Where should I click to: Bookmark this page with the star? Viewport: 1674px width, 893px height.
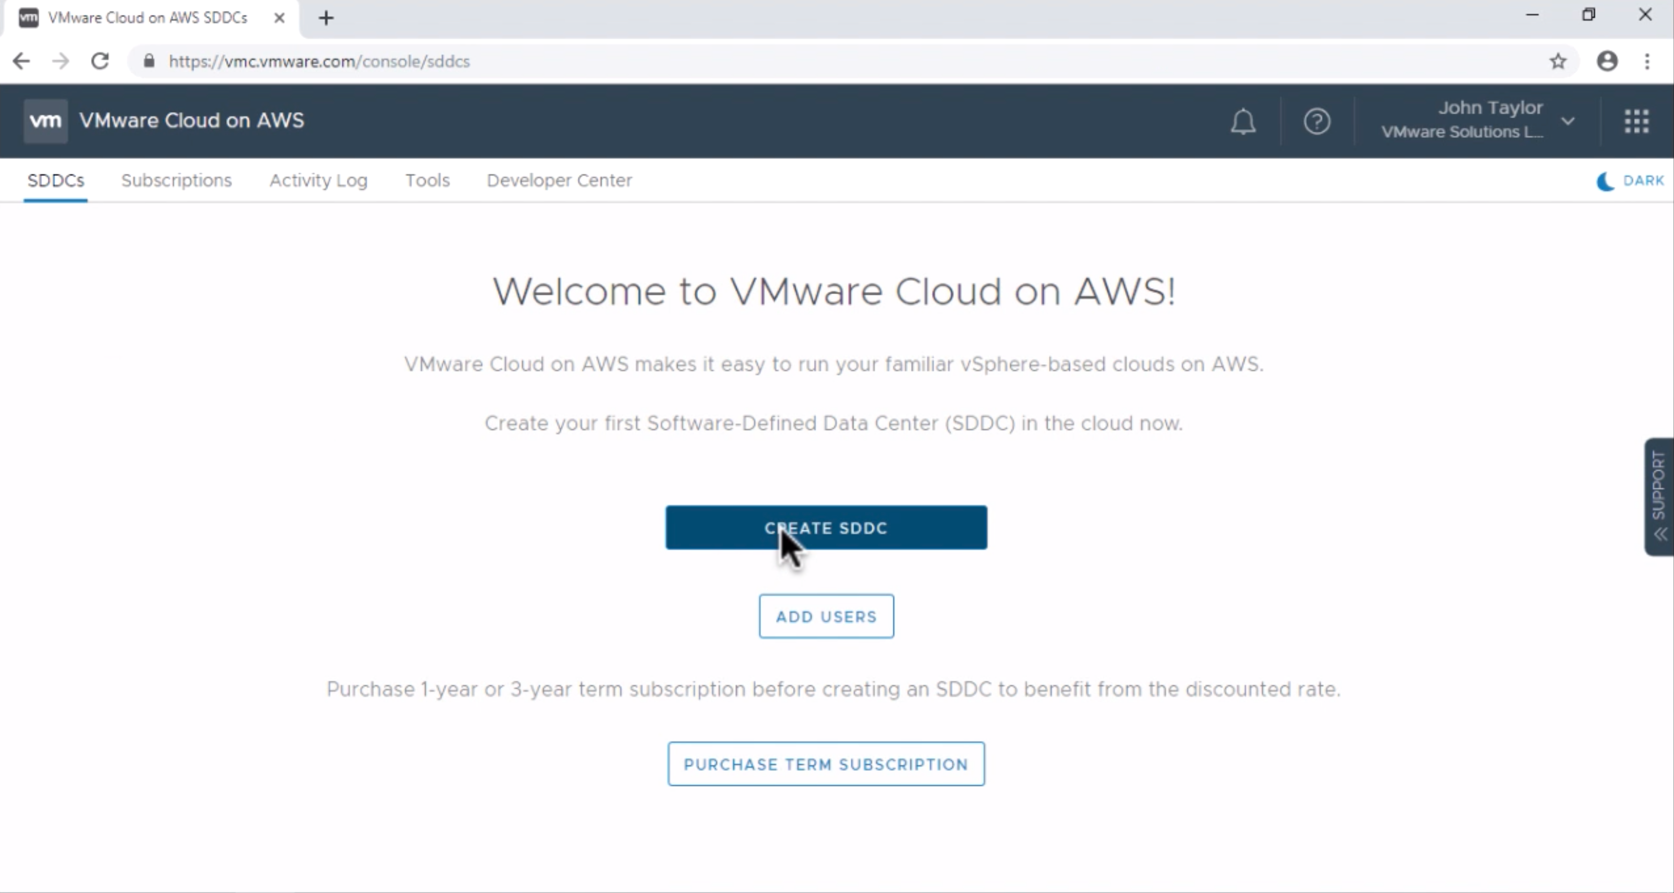coord(1558,61)
